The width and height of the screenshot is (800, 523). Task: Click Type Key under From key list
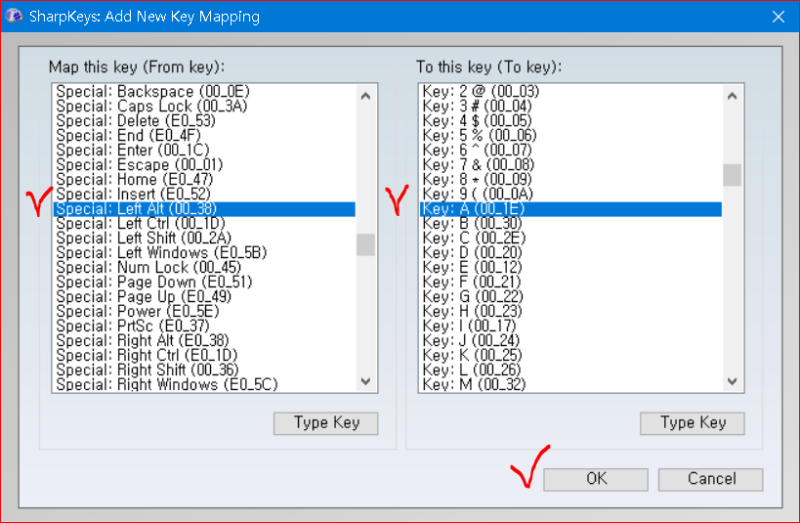click(x=326, y=423)
